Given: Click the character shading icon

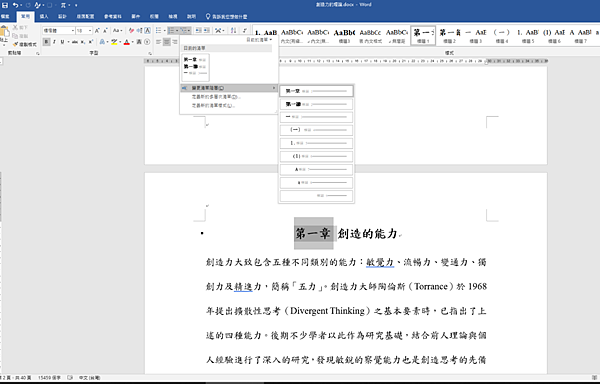Looking at the screenshot, I should pyautogui.click(x=139, y=42).
